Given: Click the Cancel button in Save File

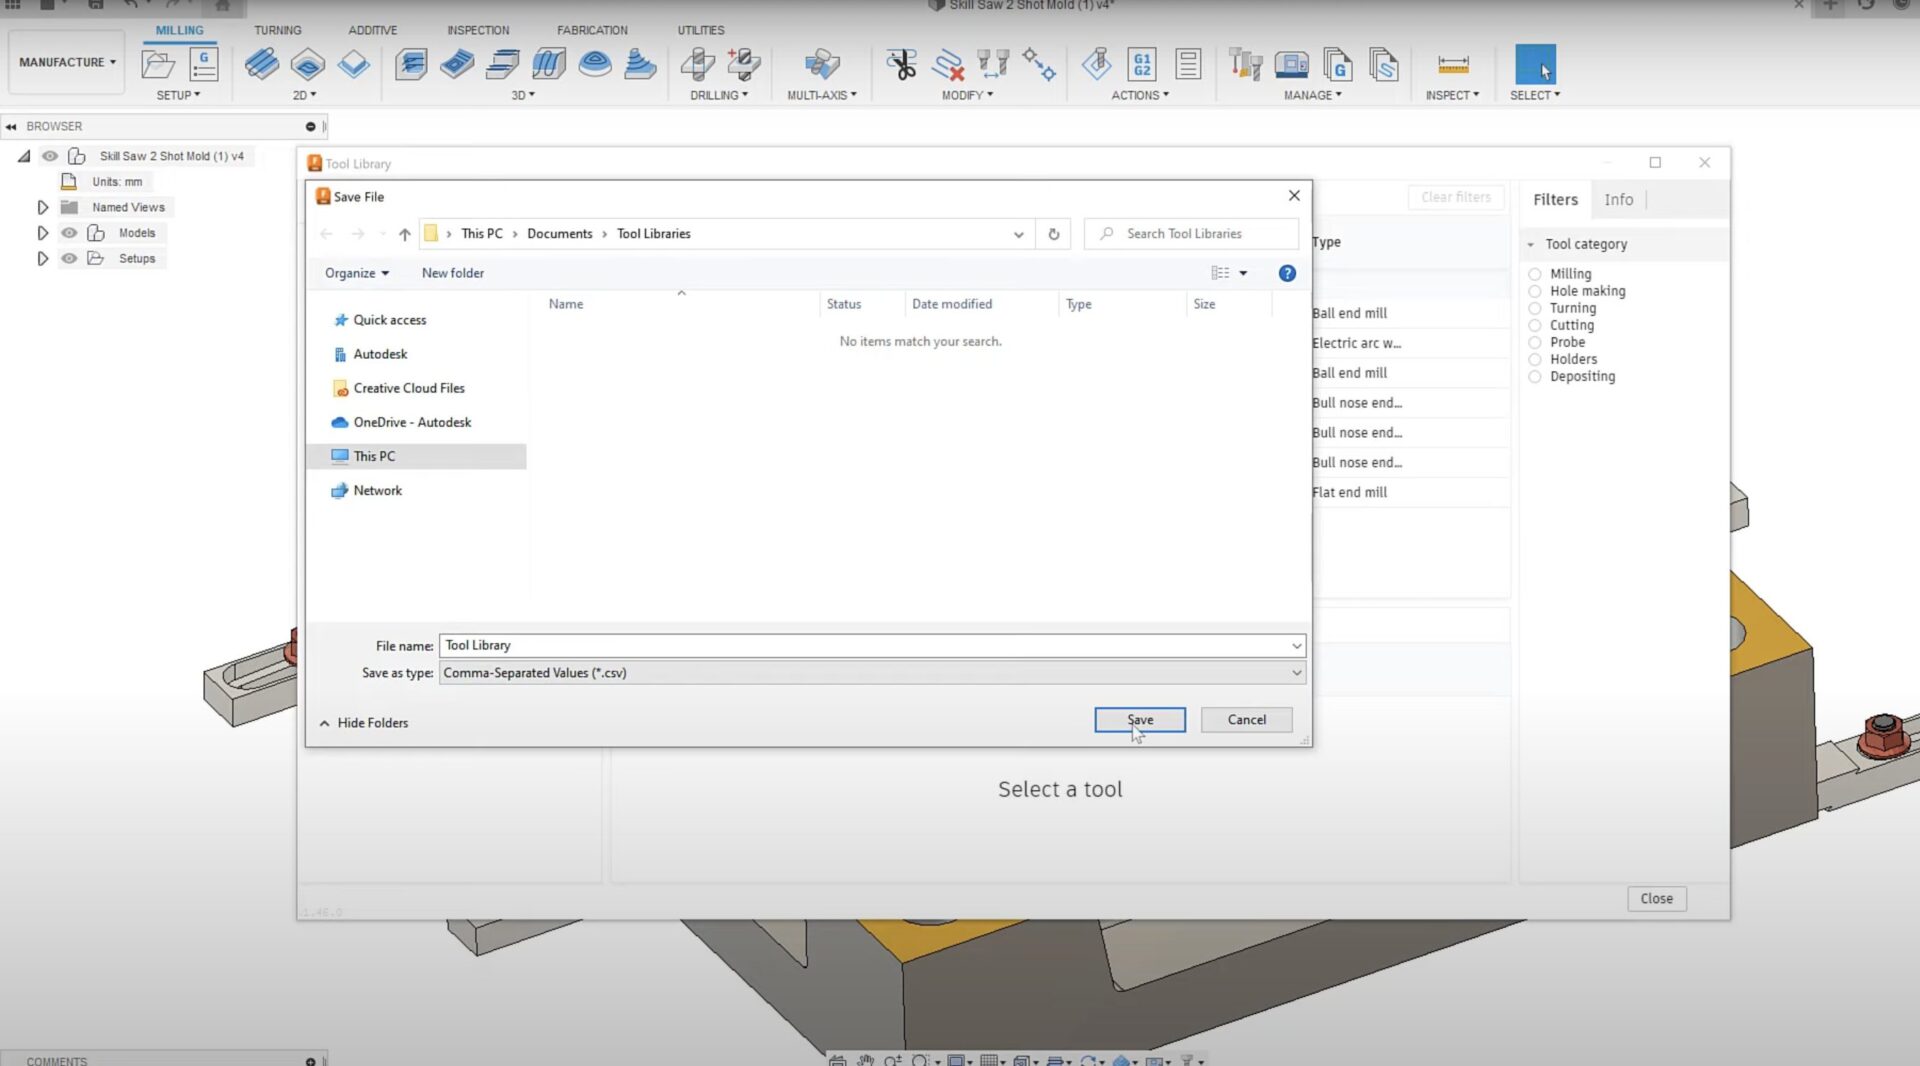Looking at the screenshot, I should [1246, 720].
